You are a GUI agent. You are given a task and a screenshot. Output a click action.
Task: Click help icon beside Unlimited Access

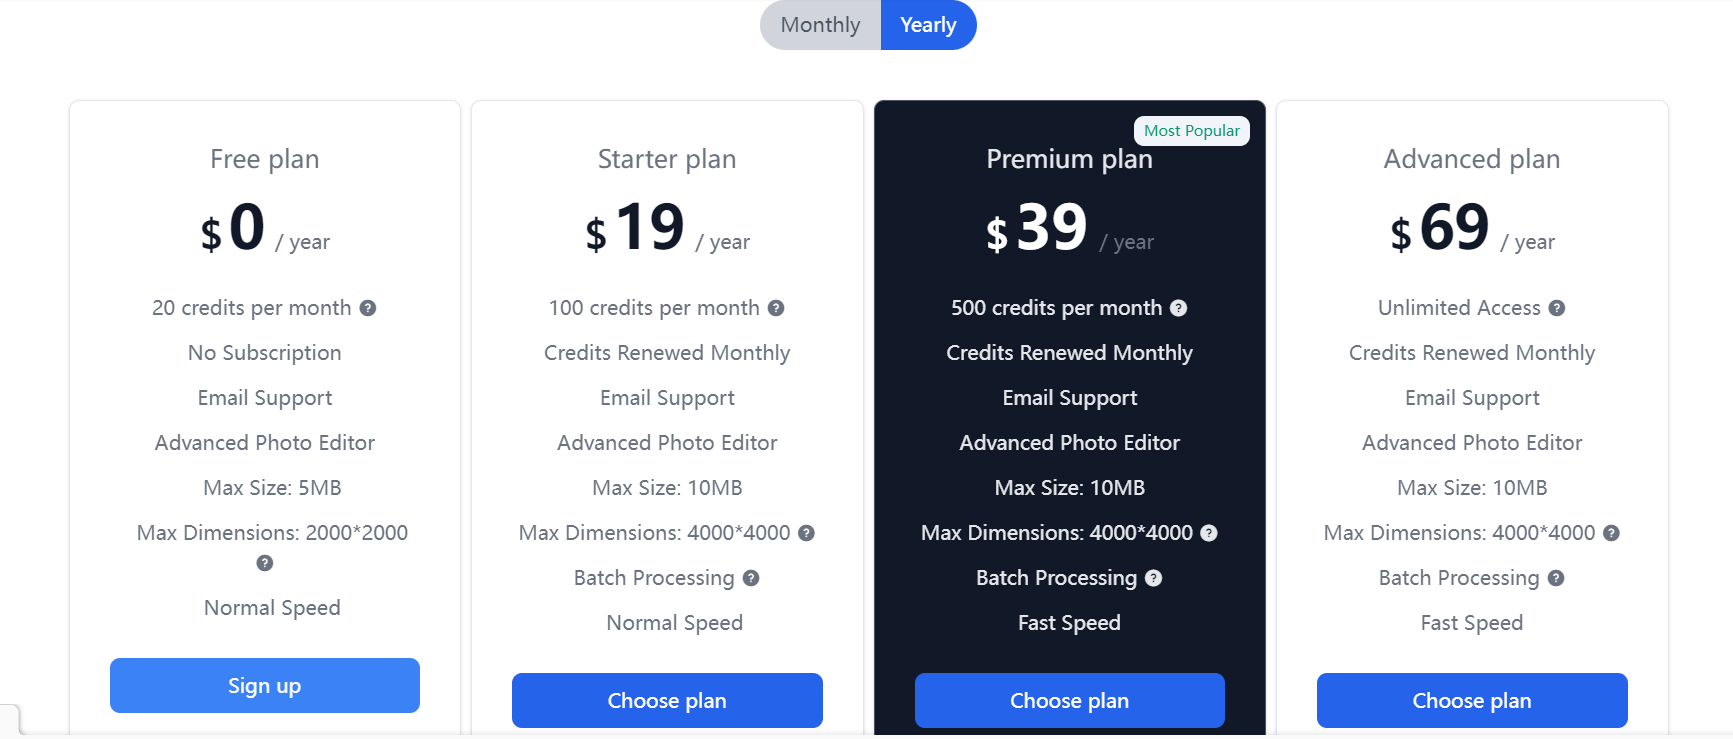coord(1557,308)
